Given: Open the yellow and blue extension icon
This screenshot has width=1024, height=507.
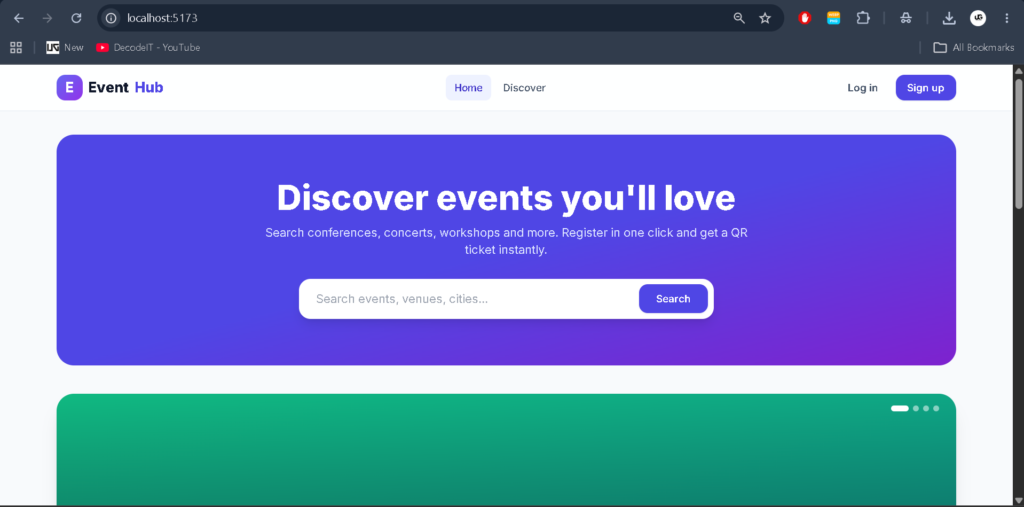Looking at the screenshot, I should pyautogui.click(x=833, y=18).
